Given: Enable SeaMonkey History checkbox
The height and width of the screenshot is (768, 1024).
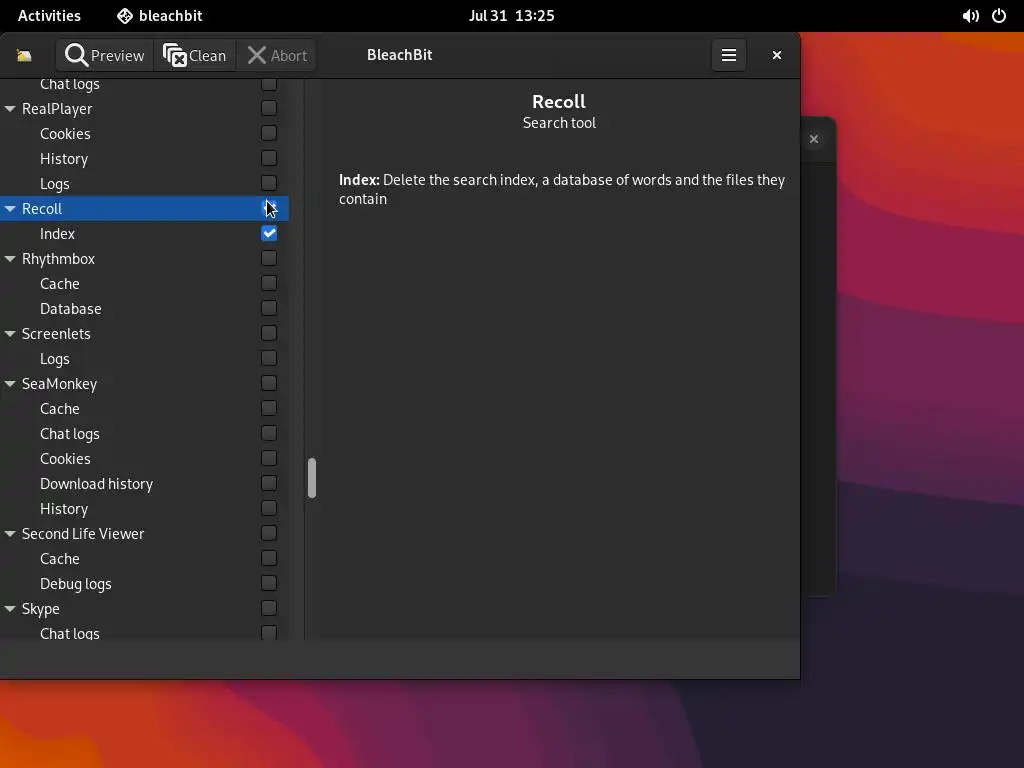Looking at the screenshot, I should tap(269, 508).
